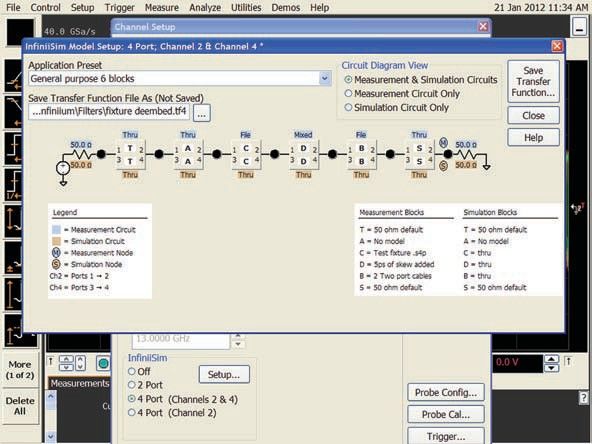Click the A block in circuit diagram
The width and height of the screenshot is (592, 444).
(x=188, y=155)
